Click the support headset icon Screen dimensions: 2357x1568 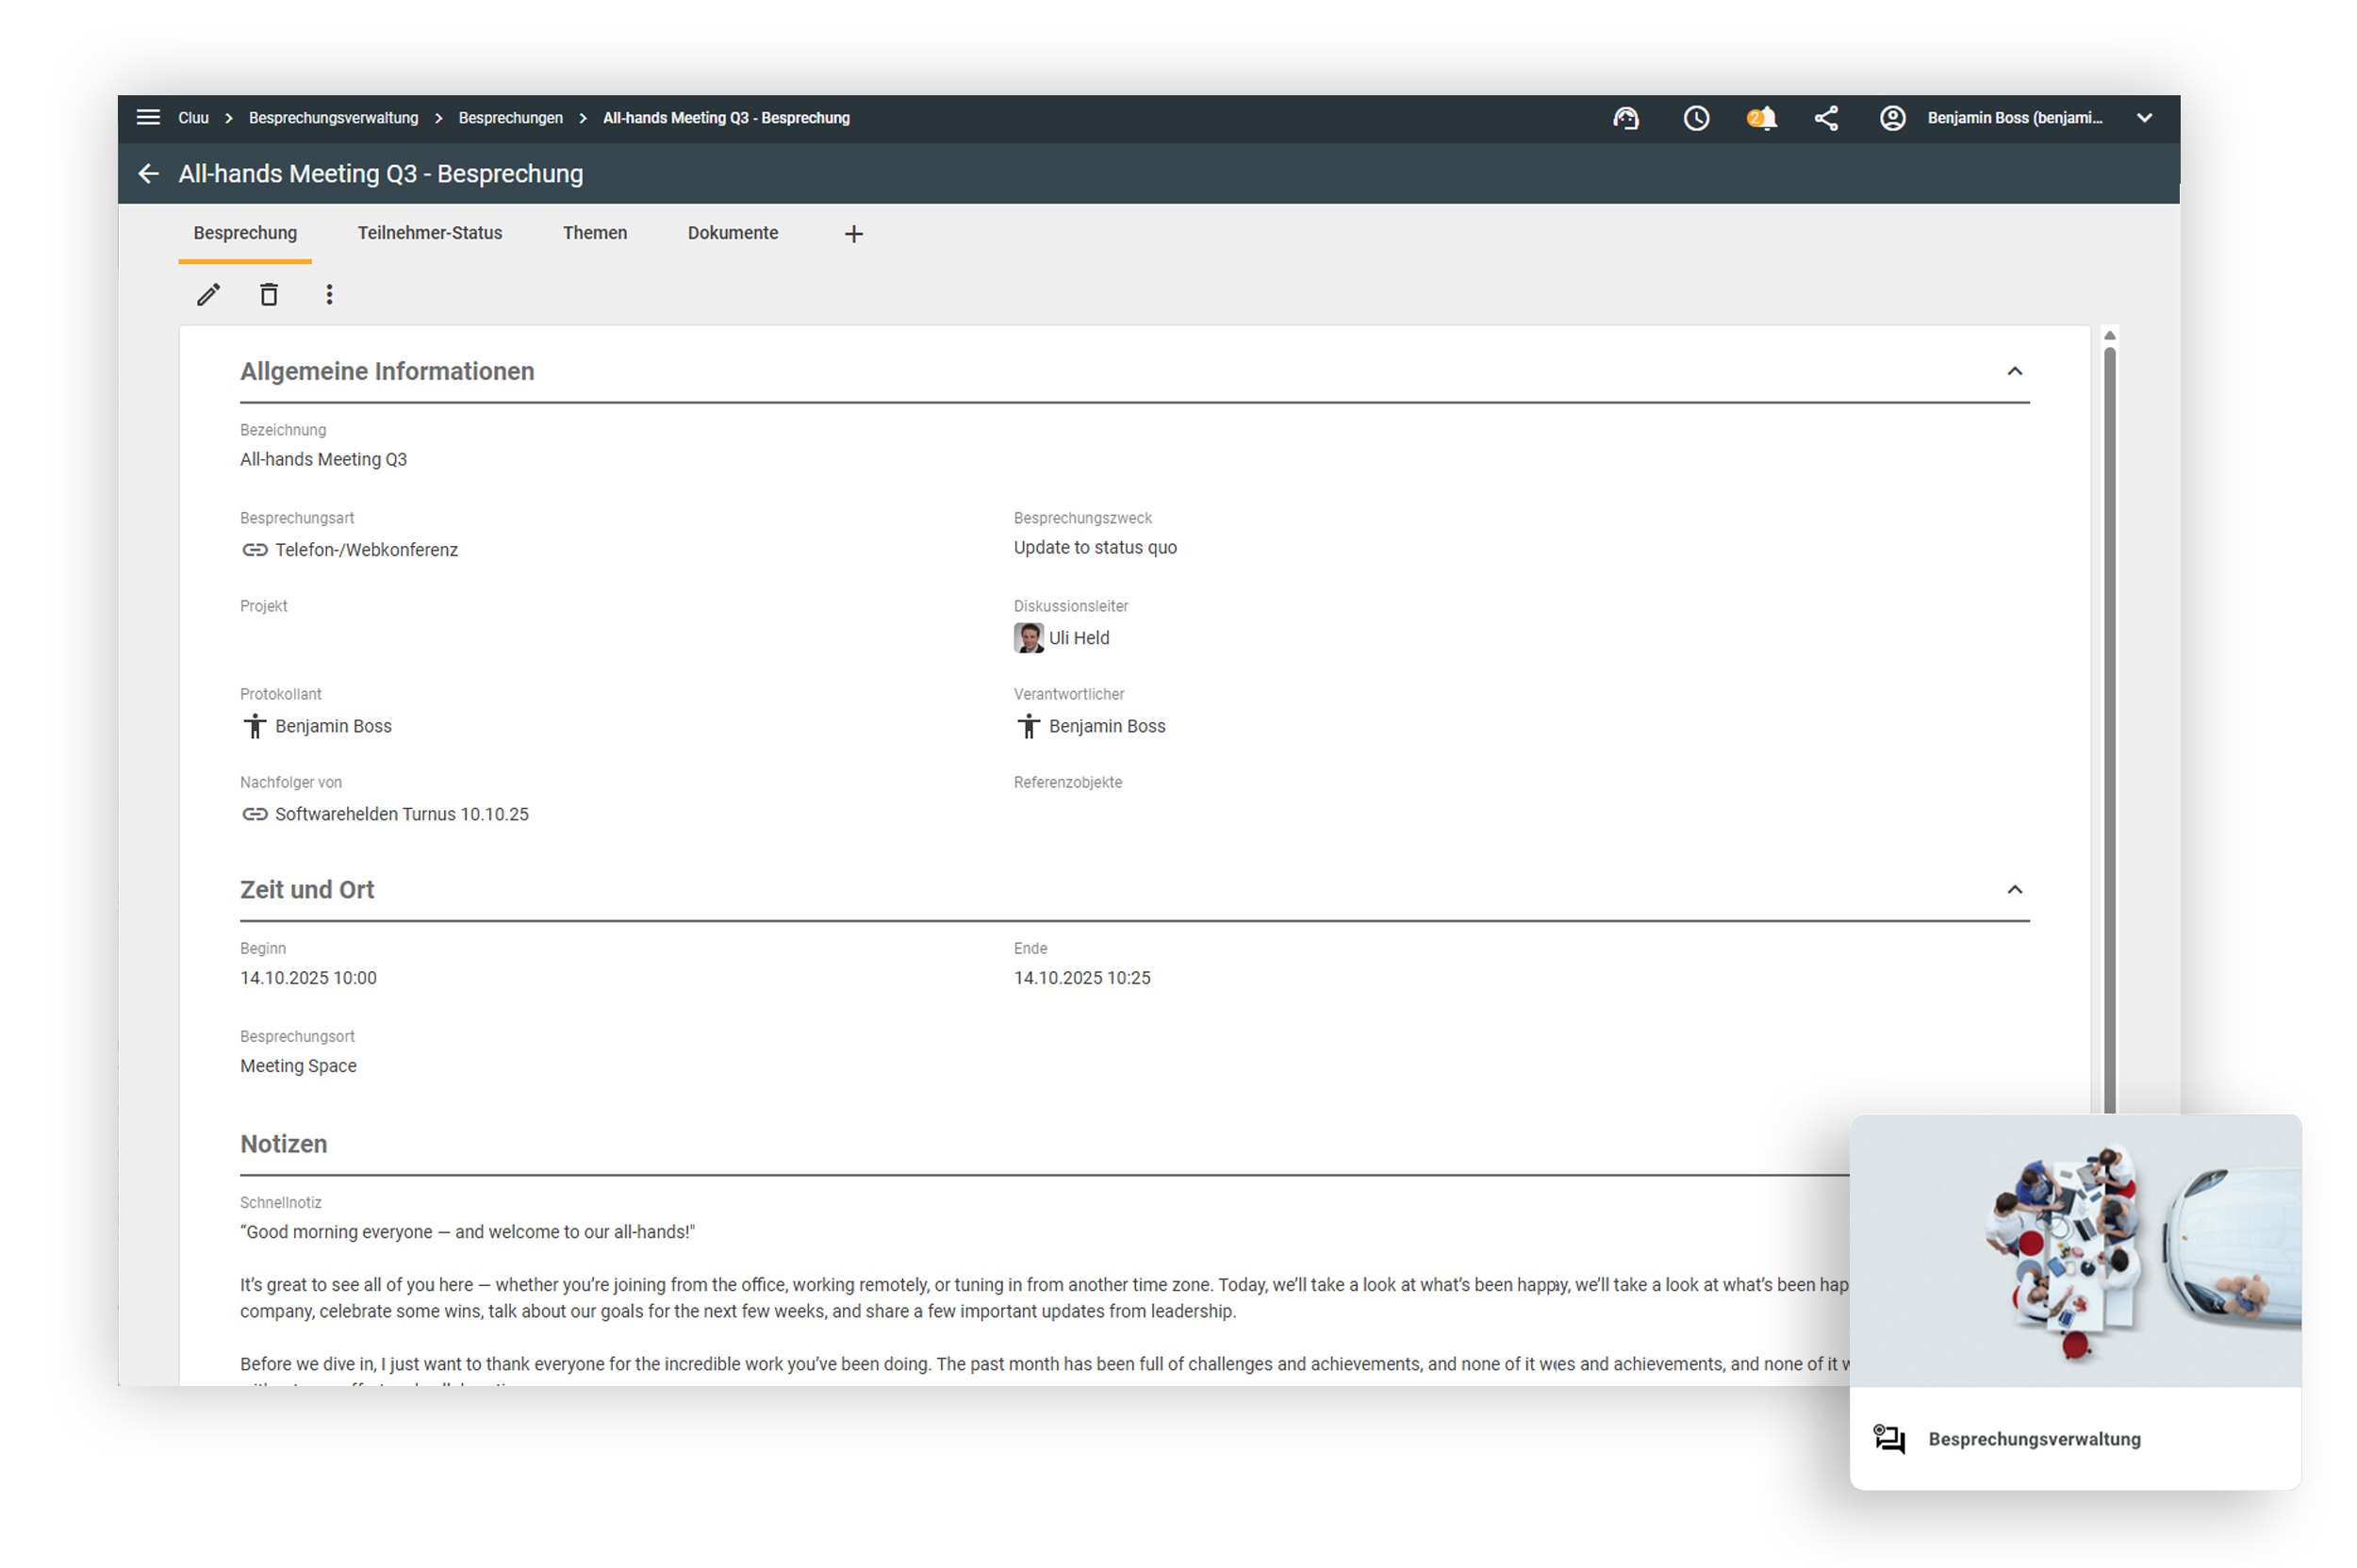pyautogui.click(x=1626, y=118)
